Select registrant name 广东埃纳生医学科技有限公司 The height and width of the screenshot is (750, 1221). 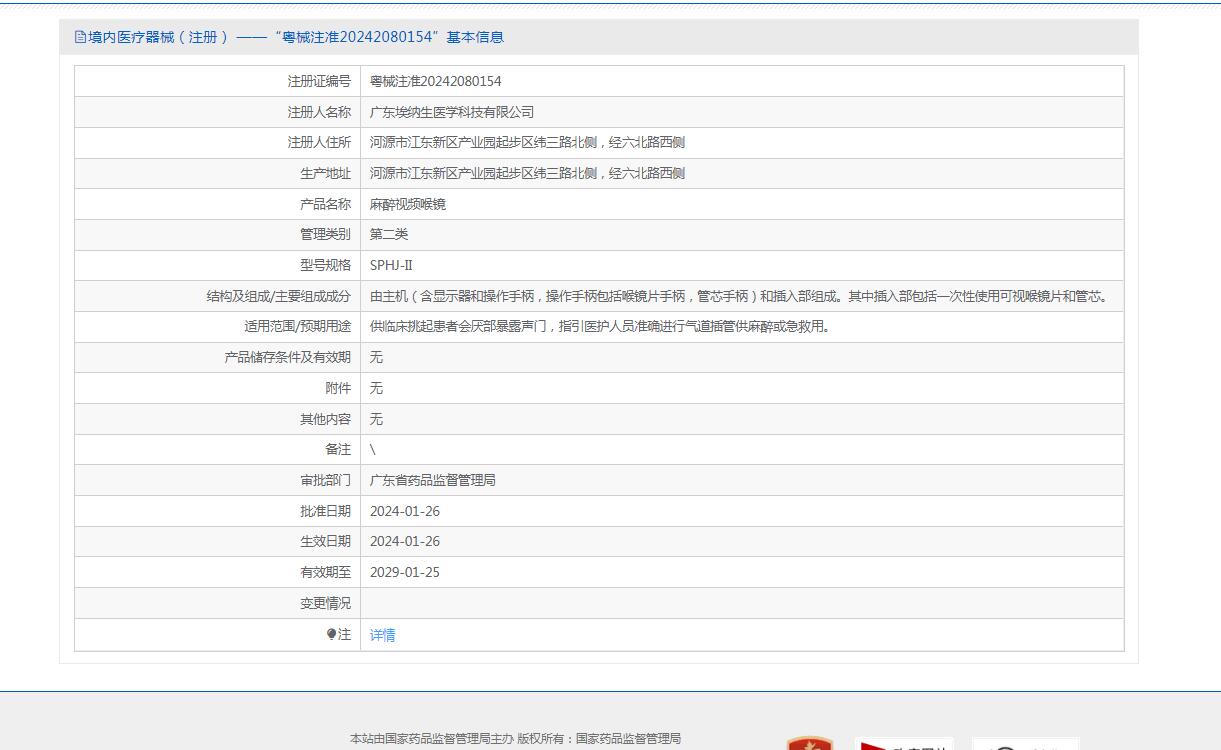point(452,112)
